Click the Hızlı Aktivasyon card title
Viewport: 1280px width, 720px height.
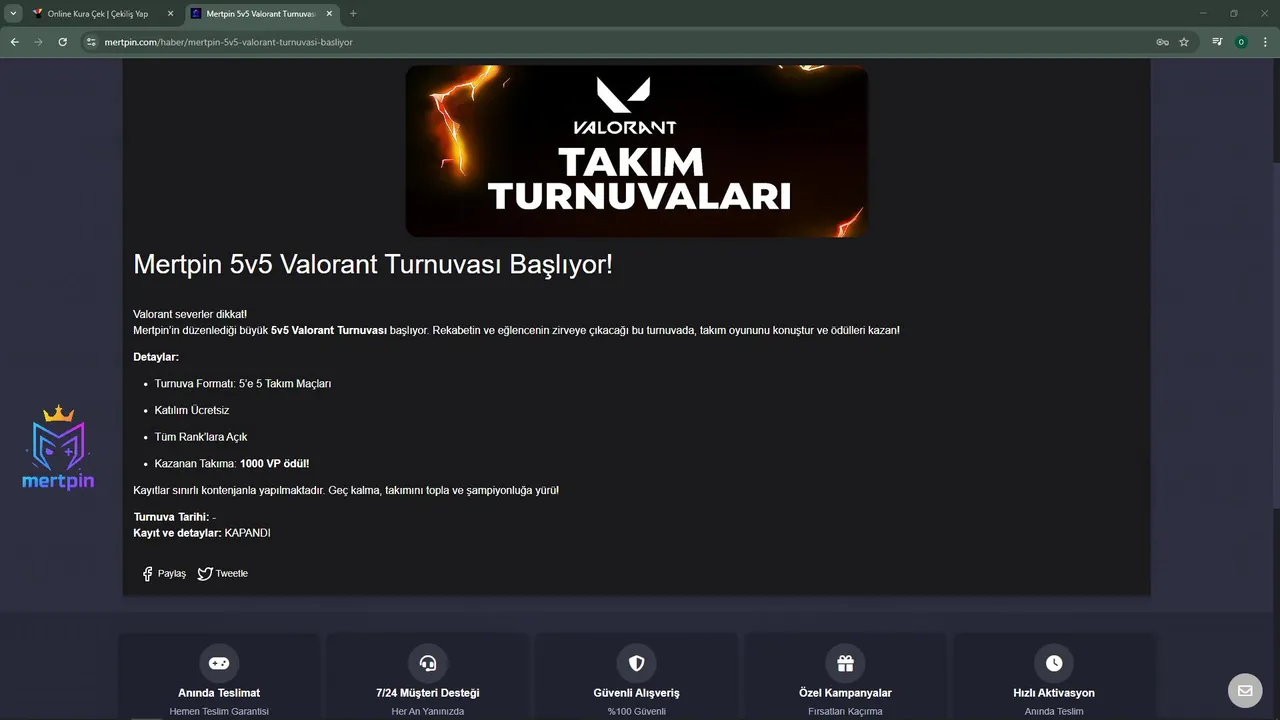point(1054,693)
